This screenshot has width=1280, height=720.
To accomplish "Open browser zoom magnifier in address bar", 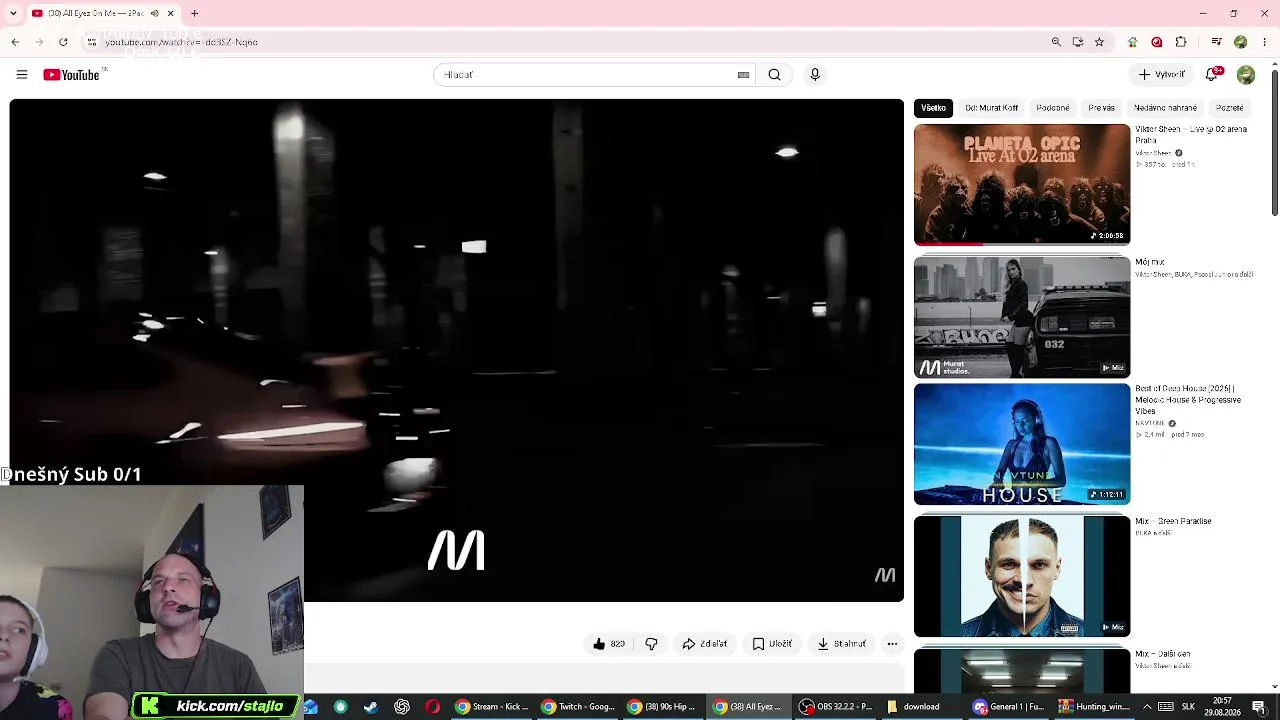I will click(1056, 42).
